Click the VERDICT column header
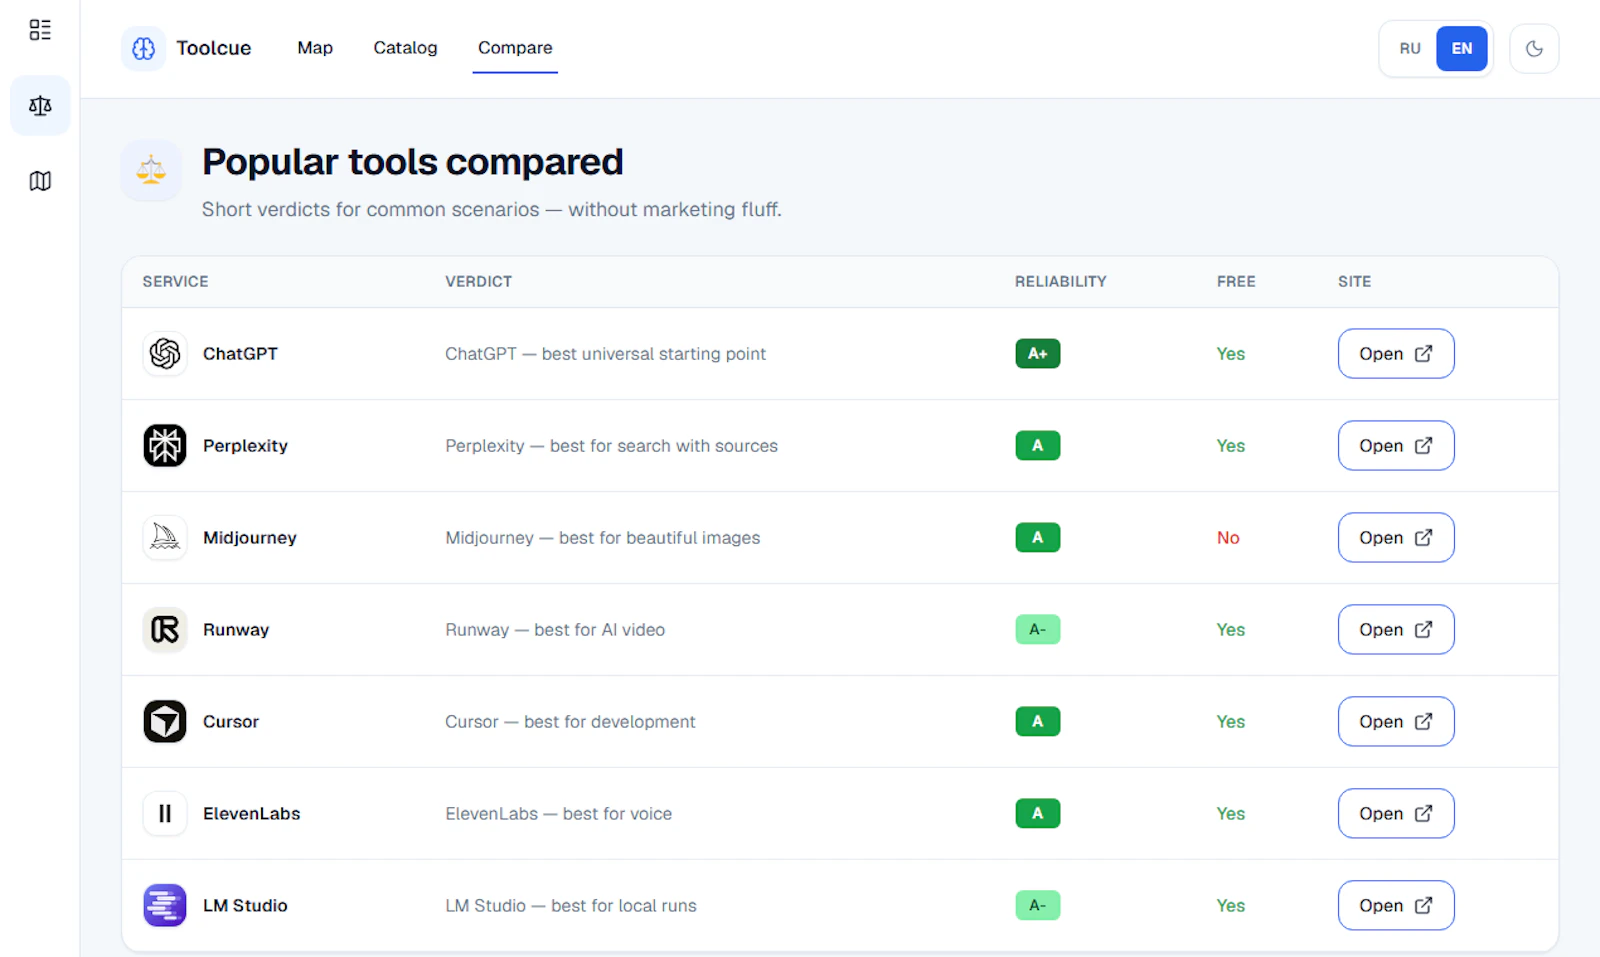Screen dimensions: 1600x957 point(478,281)
